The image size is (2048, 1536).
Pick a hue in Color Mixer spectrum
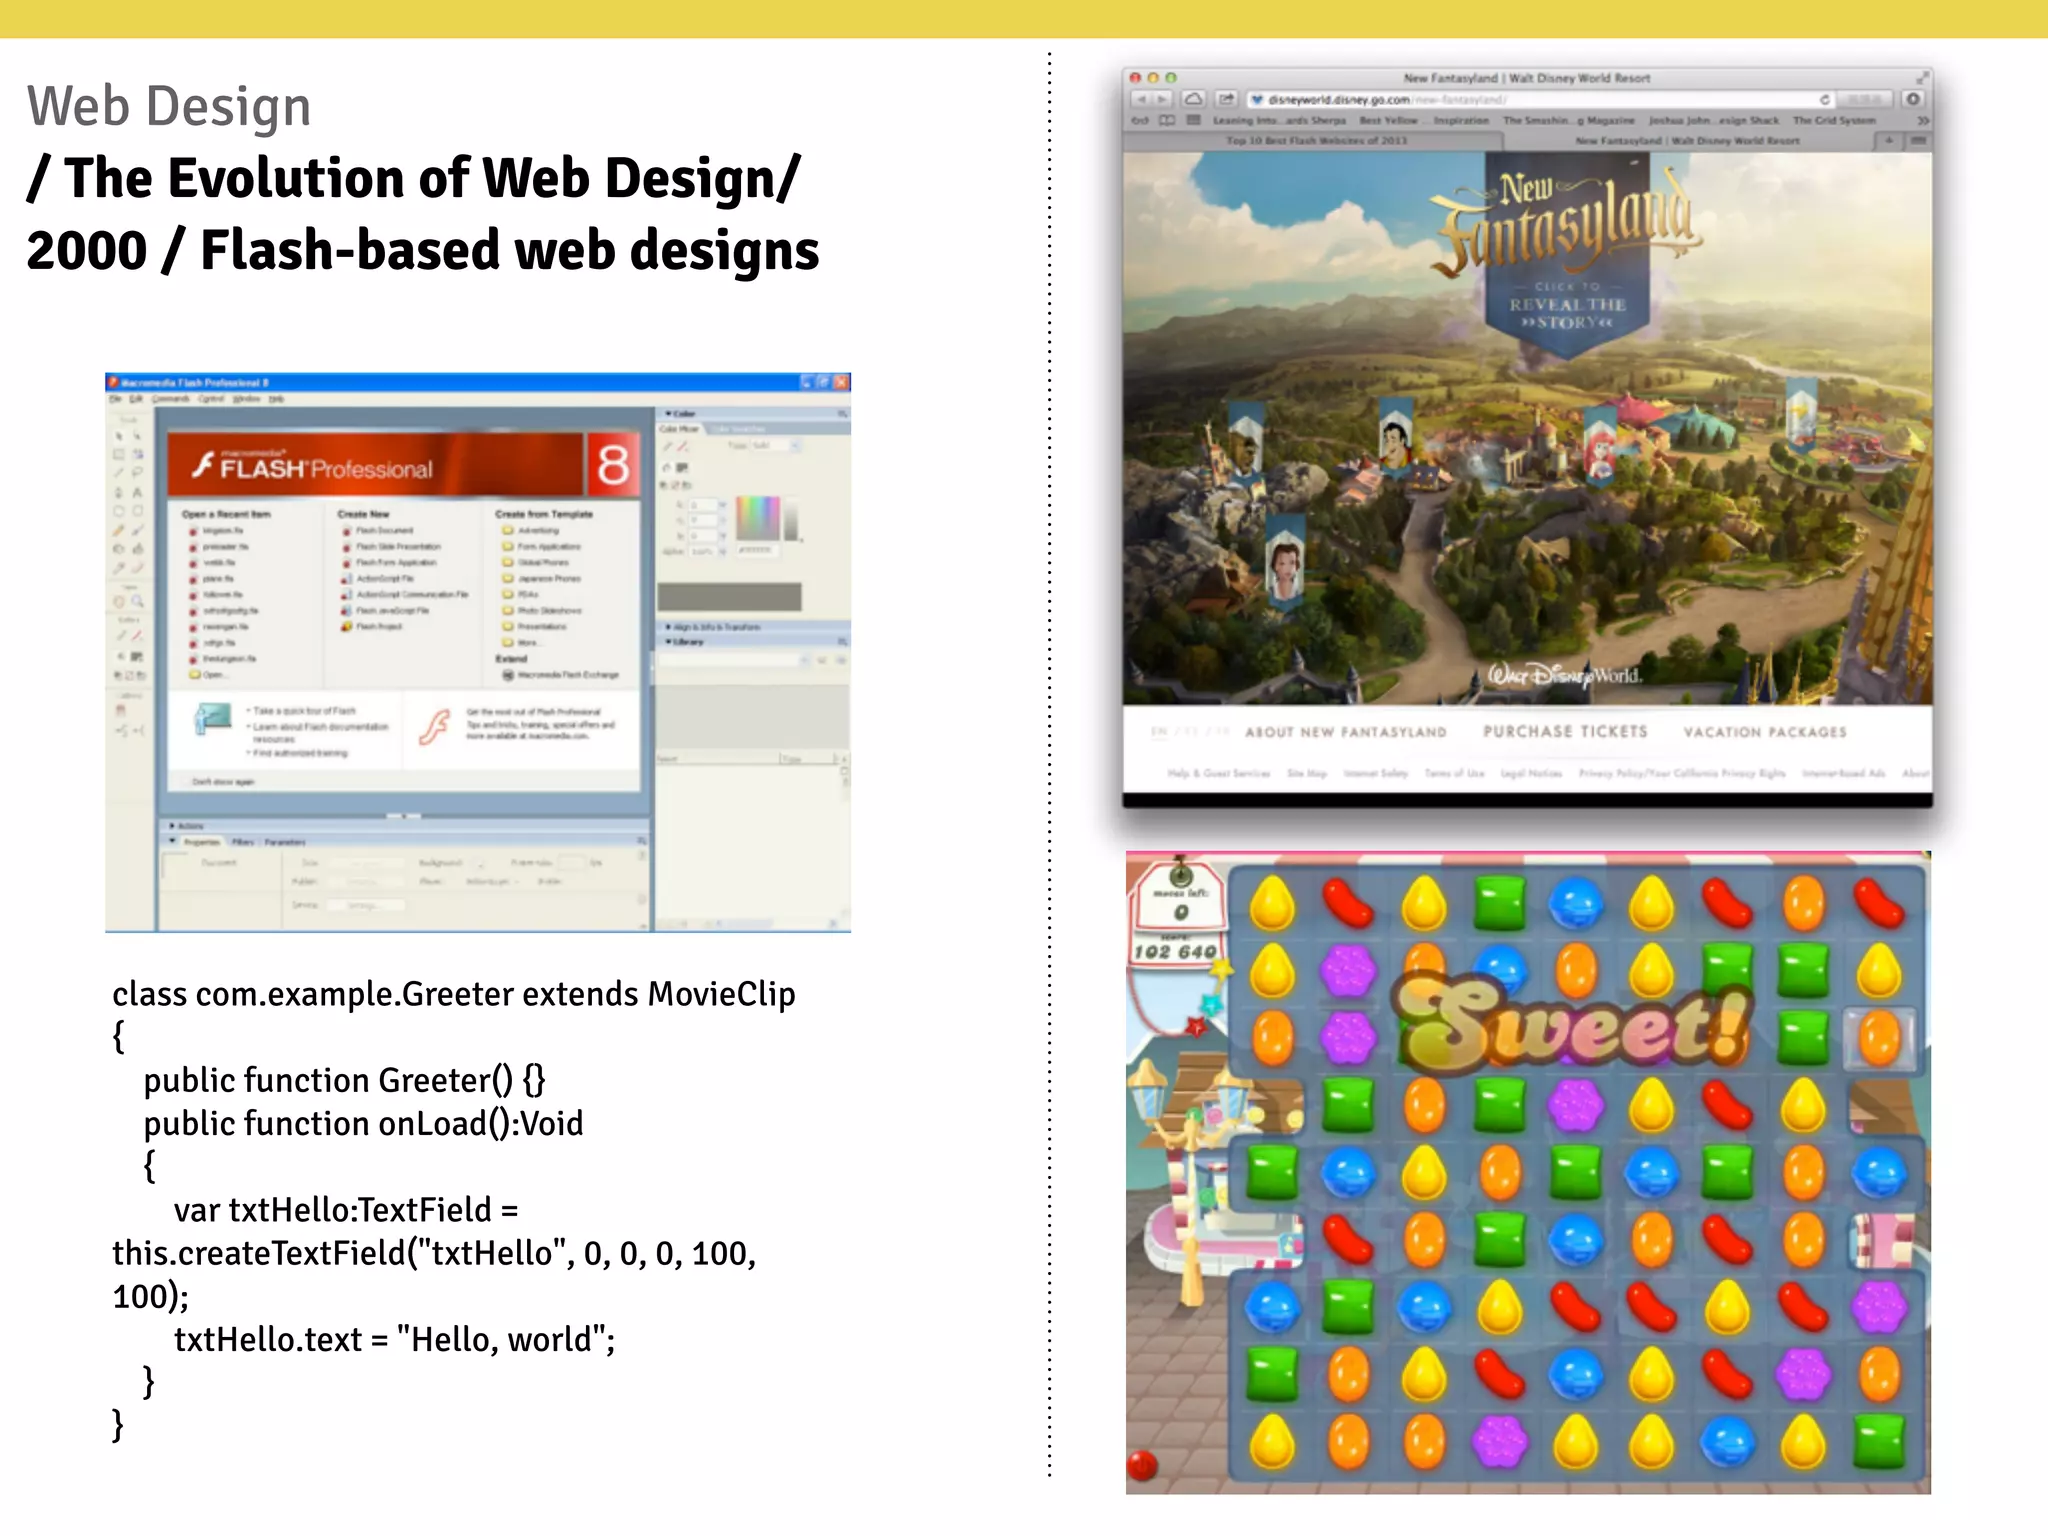pos(757,518)
